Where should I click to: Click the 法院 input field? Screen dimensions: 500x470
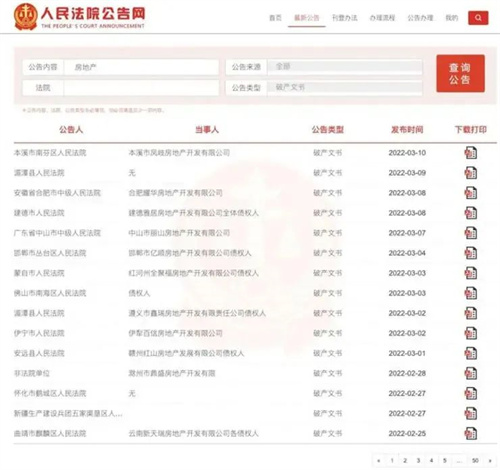tap(141, 88)
